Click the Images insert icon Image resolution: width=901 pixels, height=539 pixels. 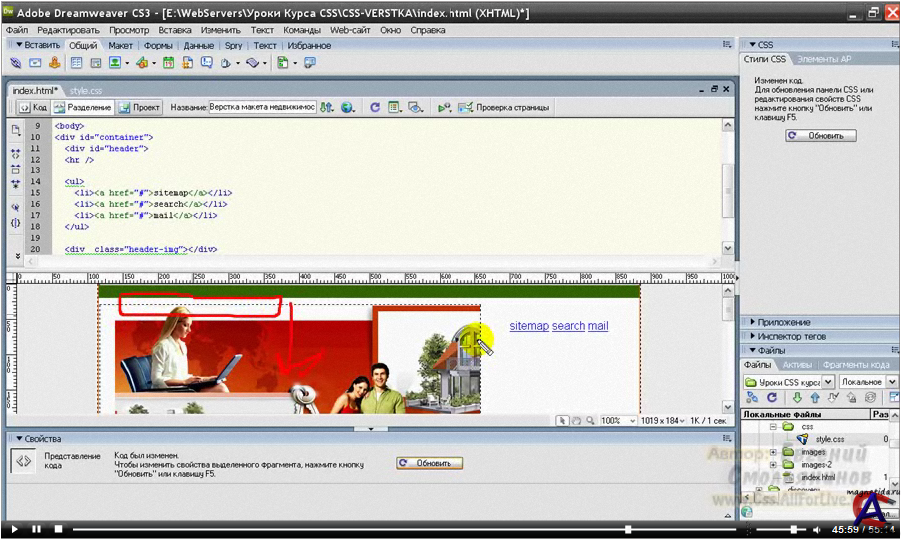click(115, 63)
